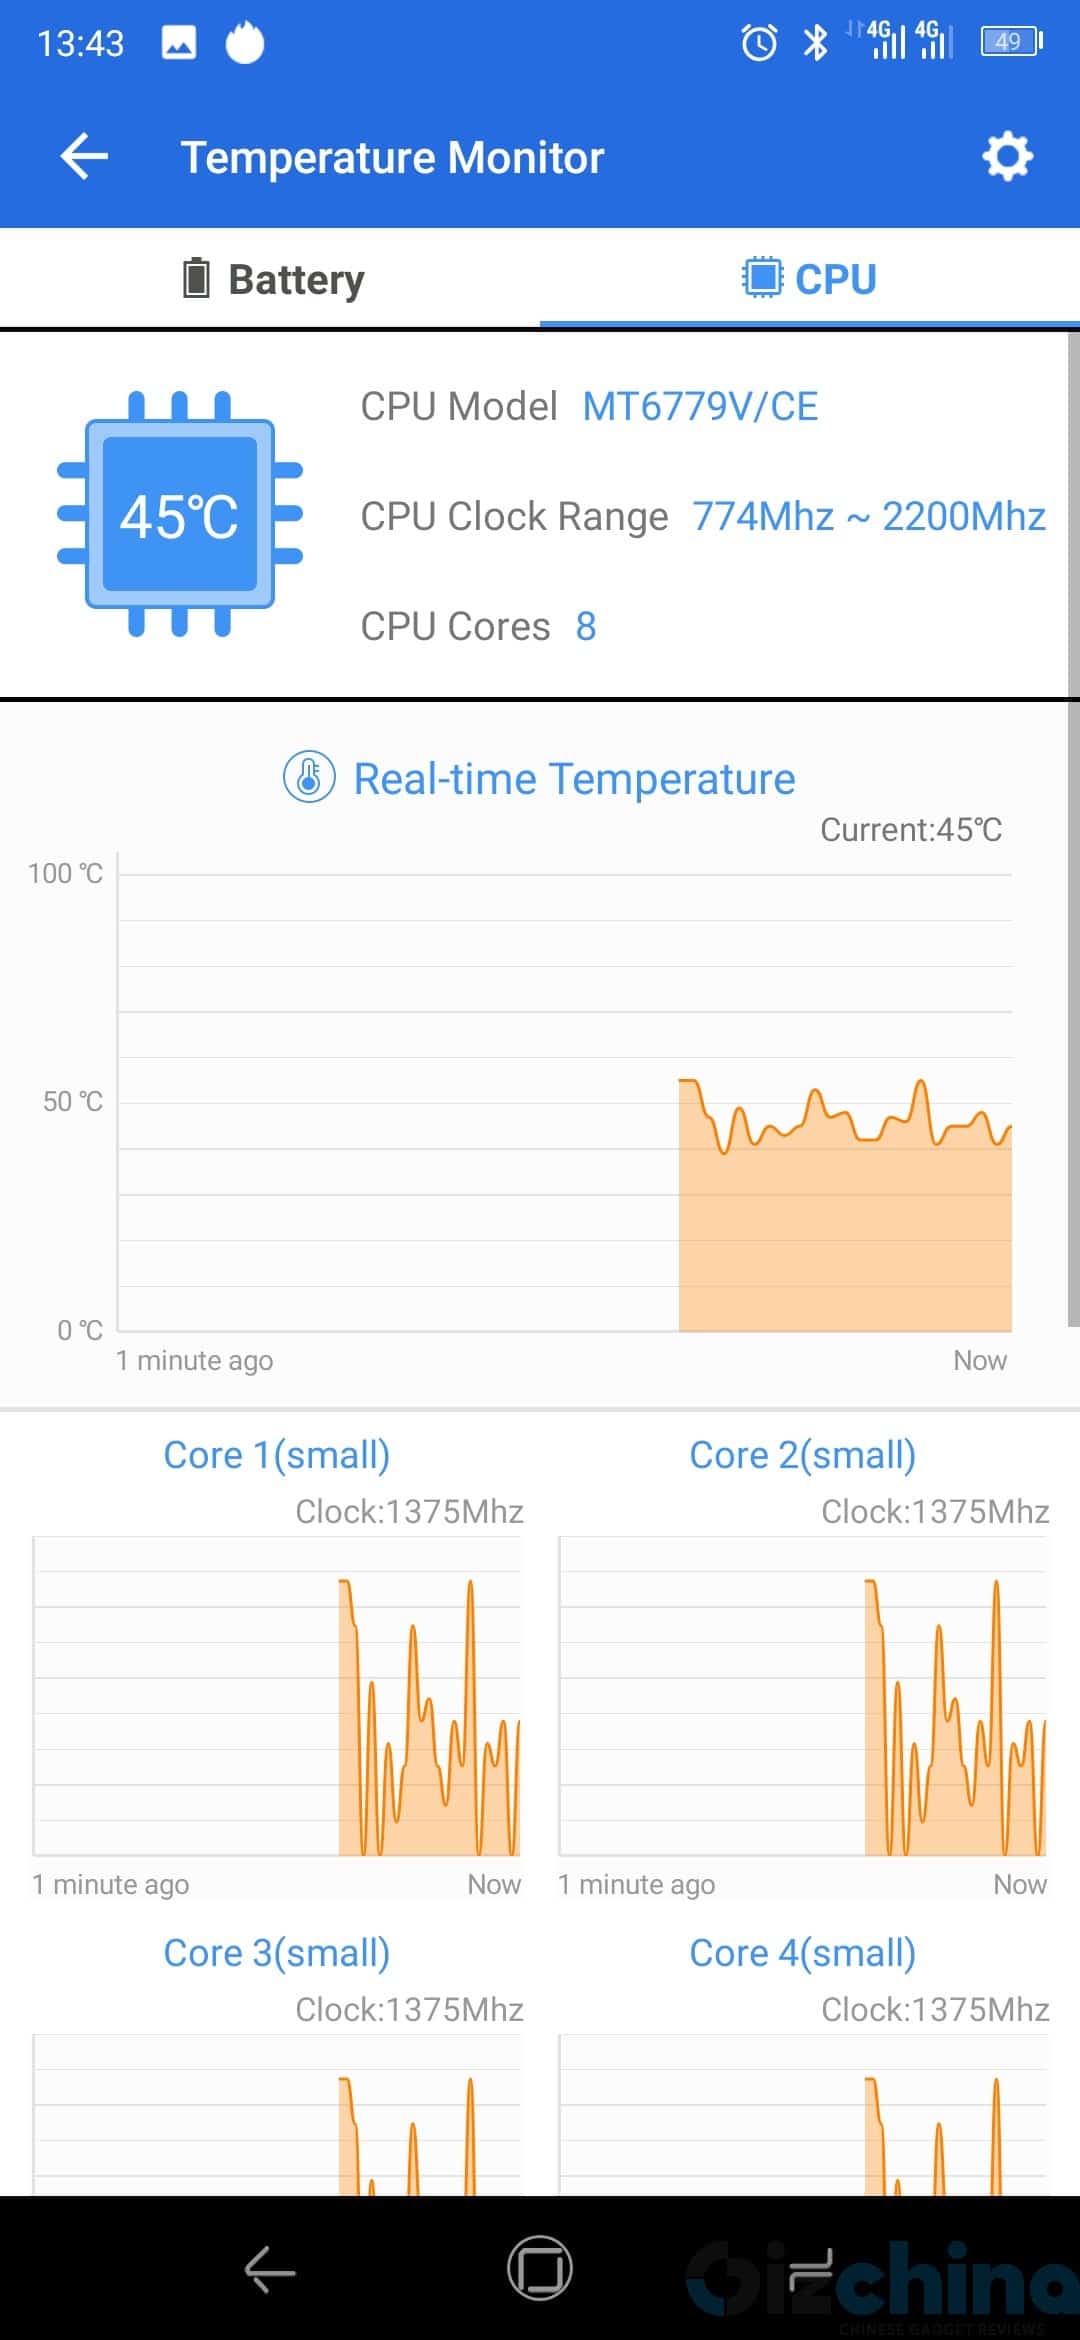The width and height of the screenshot is (1080, 2340).
Task: Tap the clock range 774Mhz ~ 2200Mhz
Action: 869,517
